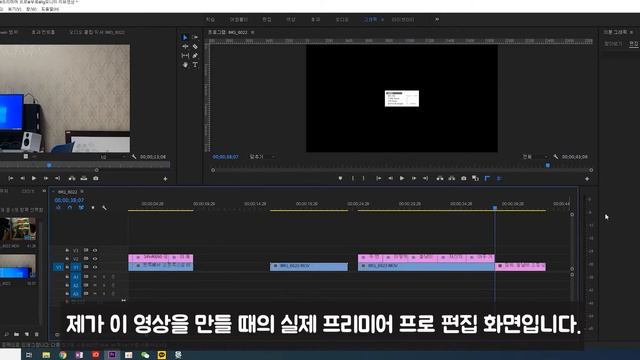640x360 pixels.
Task: Click Overwrite button in Source monitor
Action: click(84, 178)
